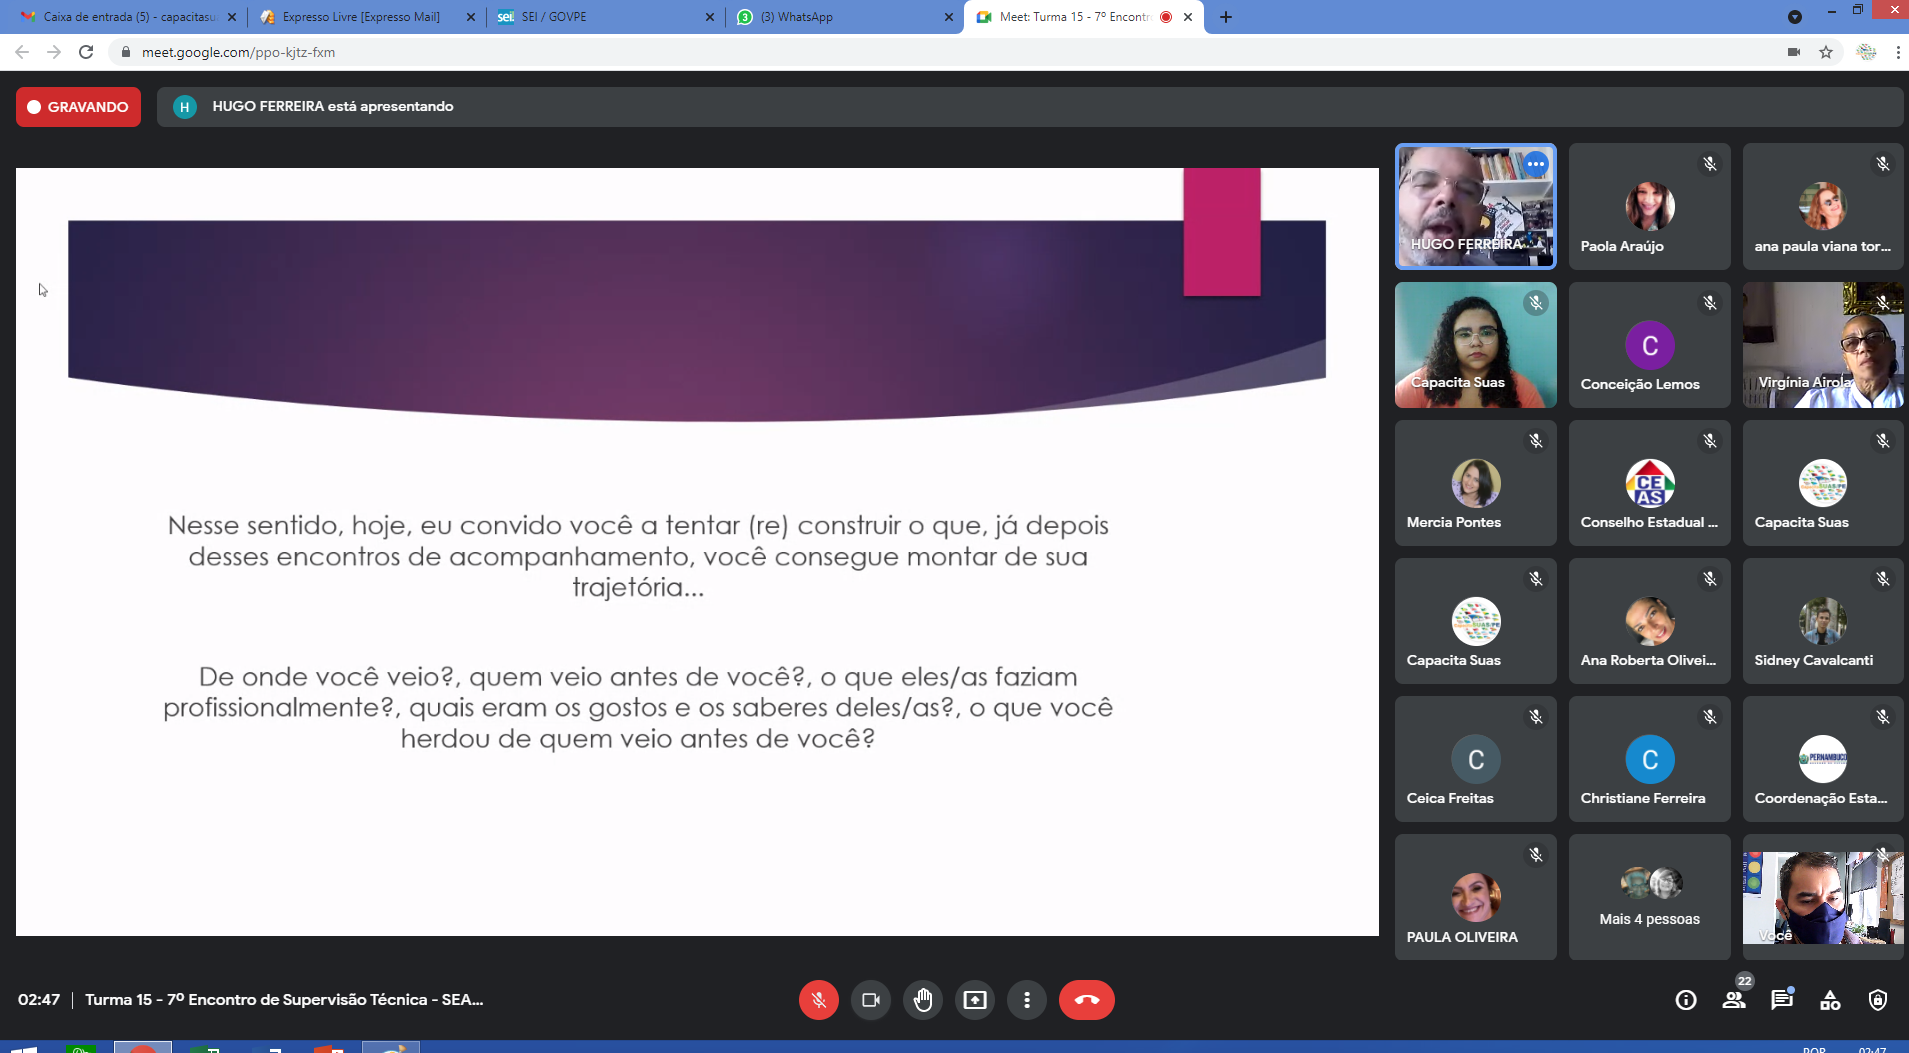1909x1053 pixels.
Task: Open the activities icon
Action: (1830, 1000)
